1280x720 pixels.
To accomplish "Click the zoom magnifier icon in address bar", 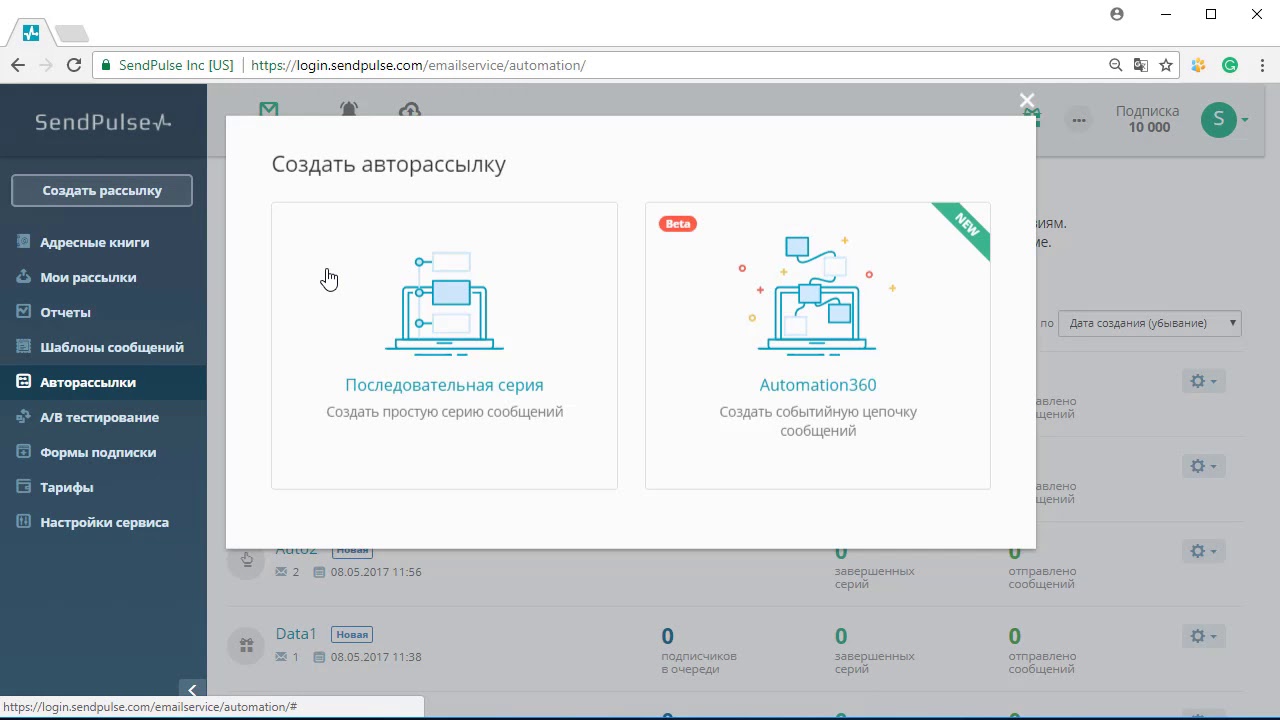I will (1116, 65).
